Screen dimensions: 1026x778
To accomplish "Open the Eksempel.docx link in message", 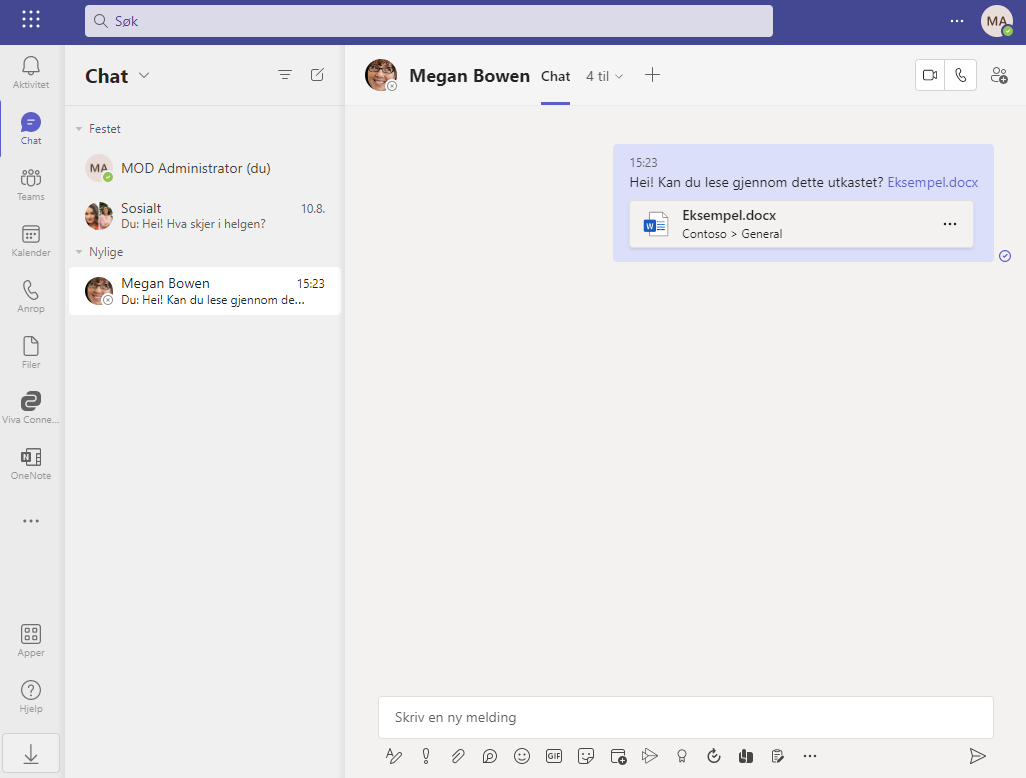I will point(932,183).
